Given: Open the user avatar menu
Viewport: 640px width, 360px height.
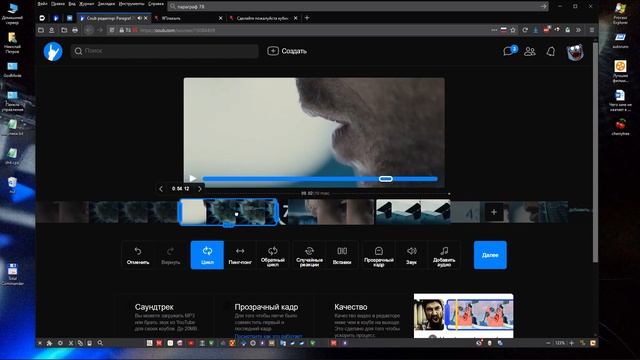Looking at the screenshot, I should 575,52.
